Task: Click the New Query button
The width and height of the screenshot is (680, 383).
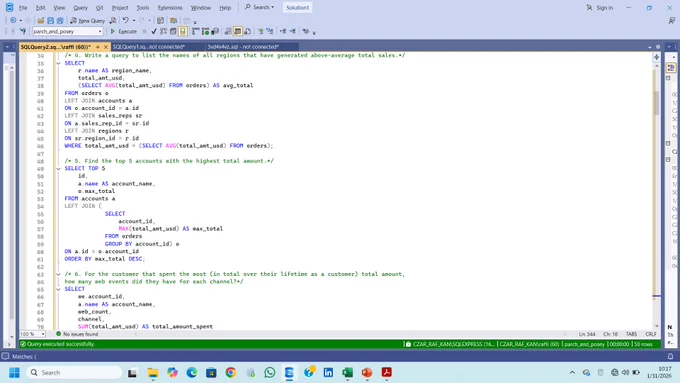Action: 88,20
